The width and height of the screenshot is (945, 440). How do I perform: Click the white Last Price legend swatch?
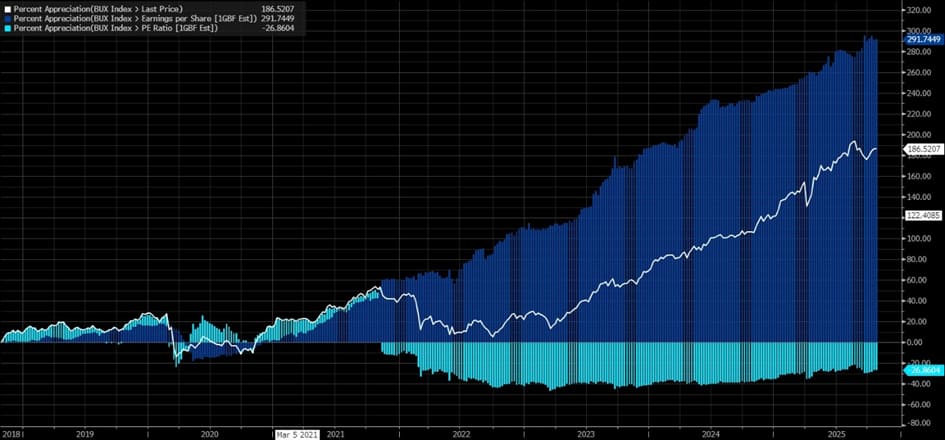(6, 8)
